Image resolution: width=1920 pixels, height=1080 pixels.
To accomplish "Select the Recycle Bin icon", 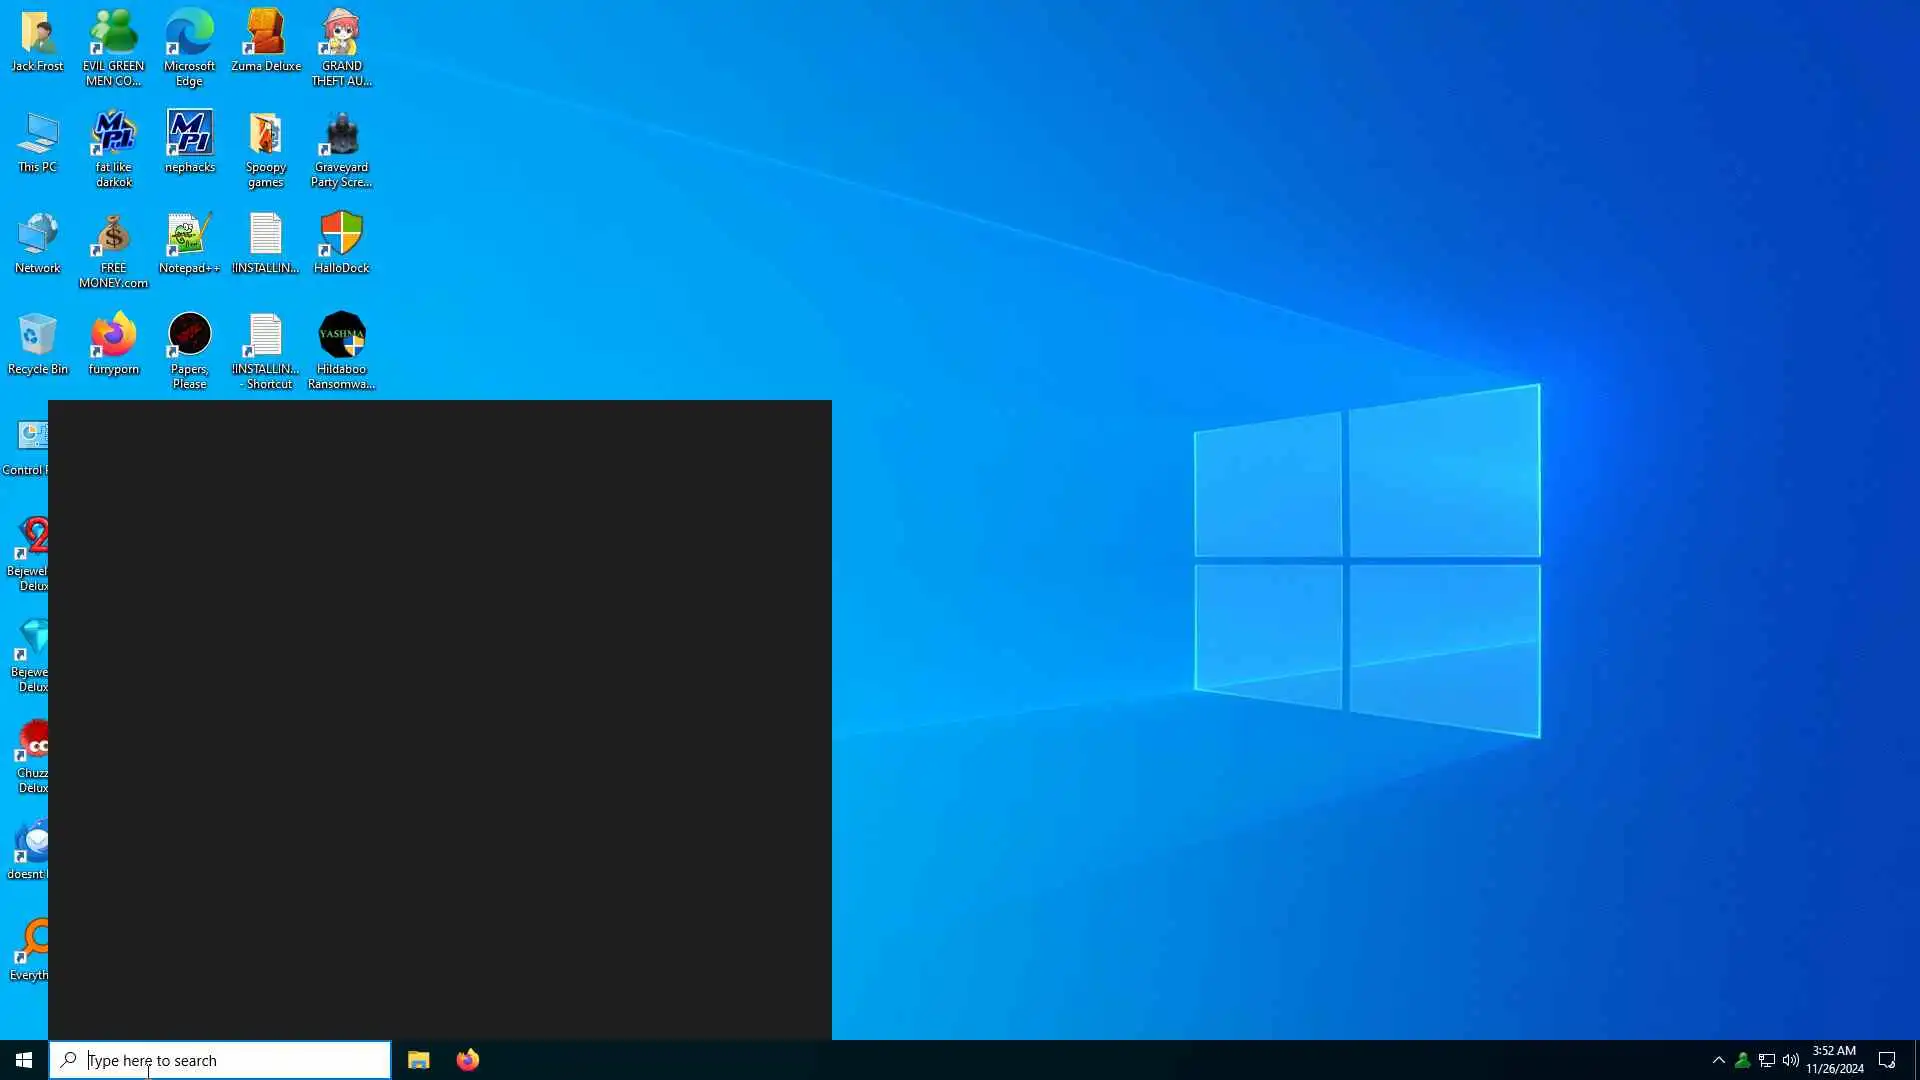I will click(x=37, y=337).
